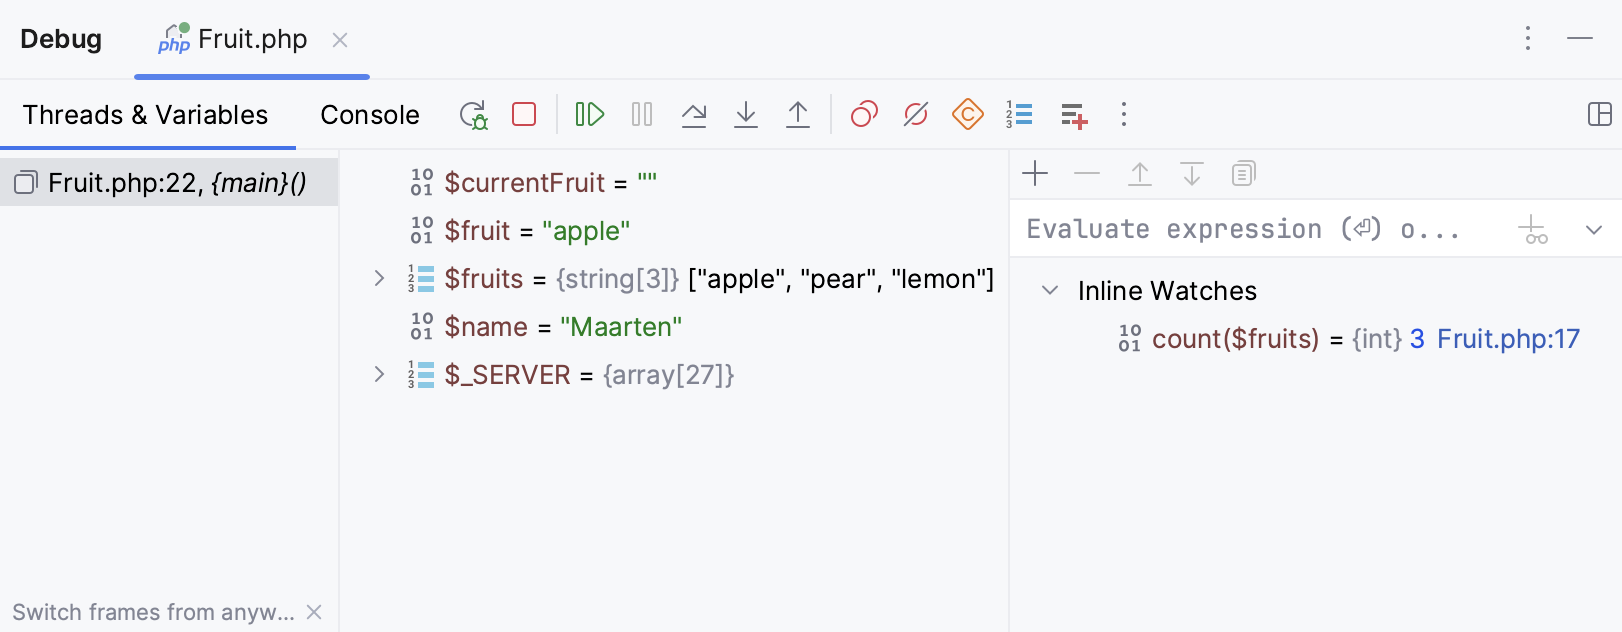Toggle Mute Breakpoints
Viewport: 1622px width, 632px height.
[916, 115]
